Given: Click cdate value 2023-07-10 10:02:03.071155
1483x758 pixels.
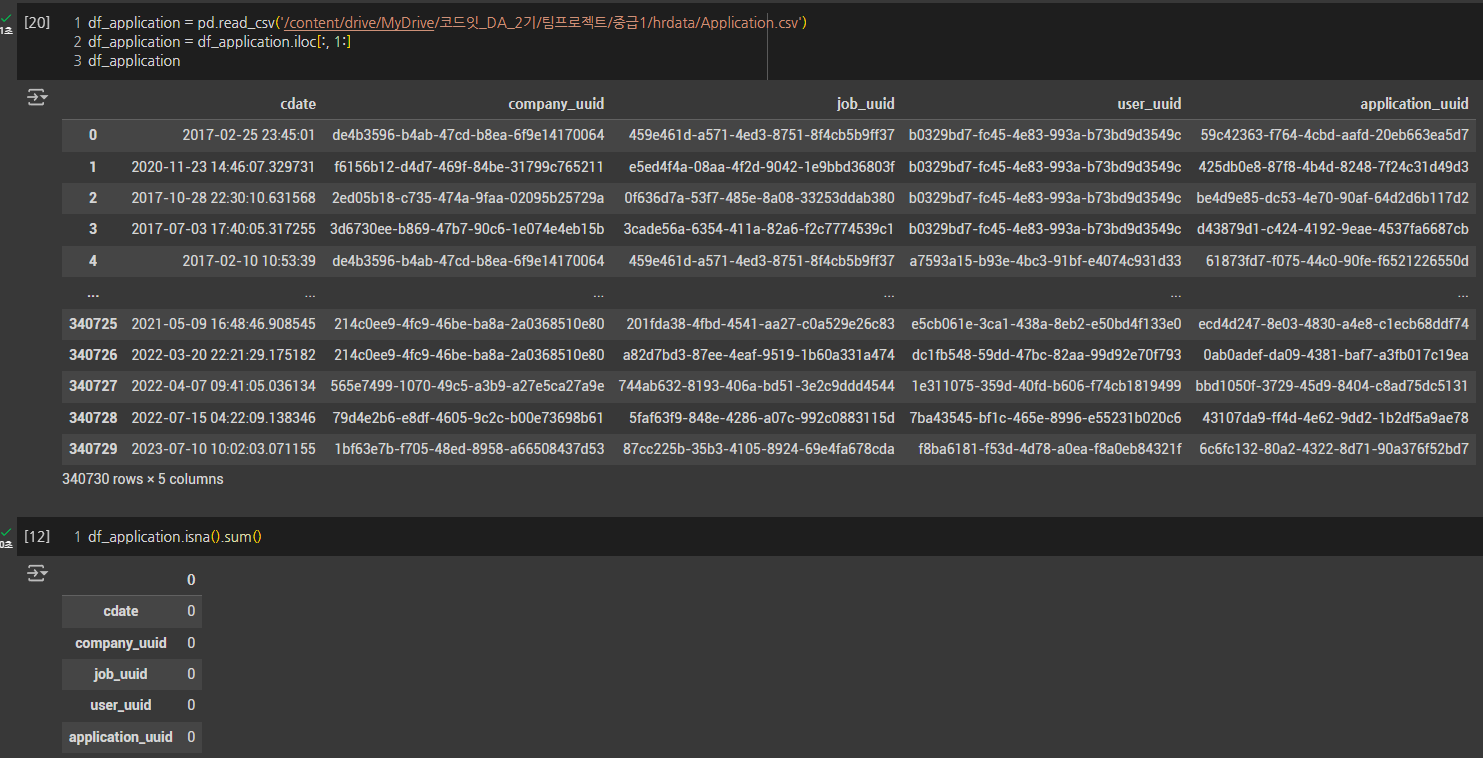Looking at the screenshot, I should [x=224, y=450].
